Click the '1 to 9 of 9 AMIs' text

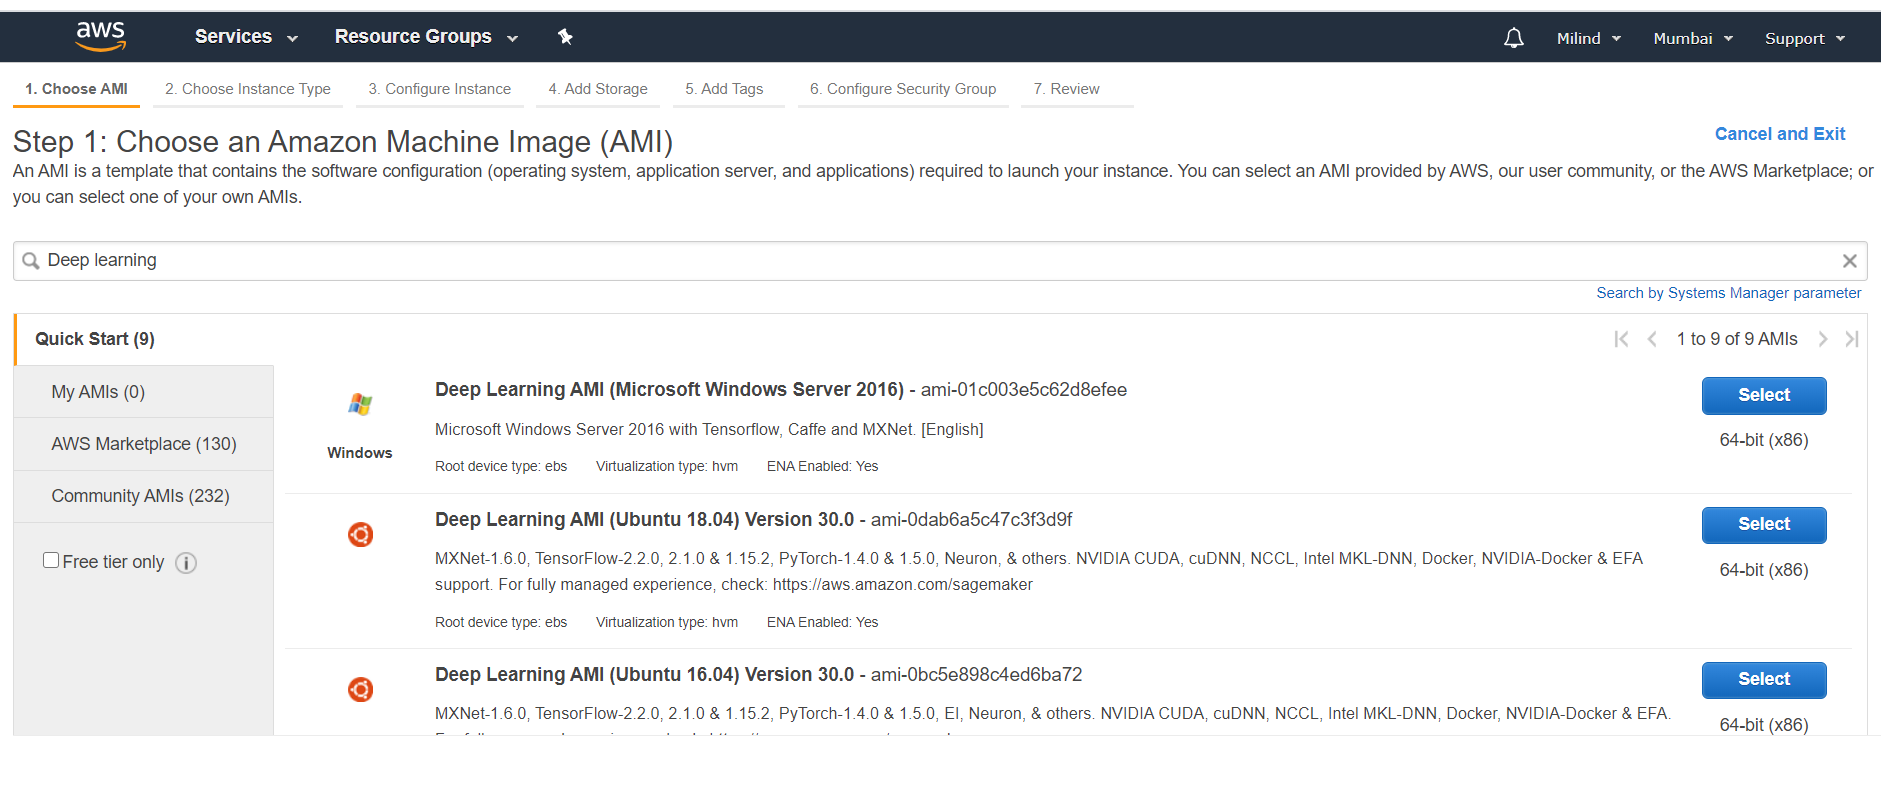pos(1737,339)
